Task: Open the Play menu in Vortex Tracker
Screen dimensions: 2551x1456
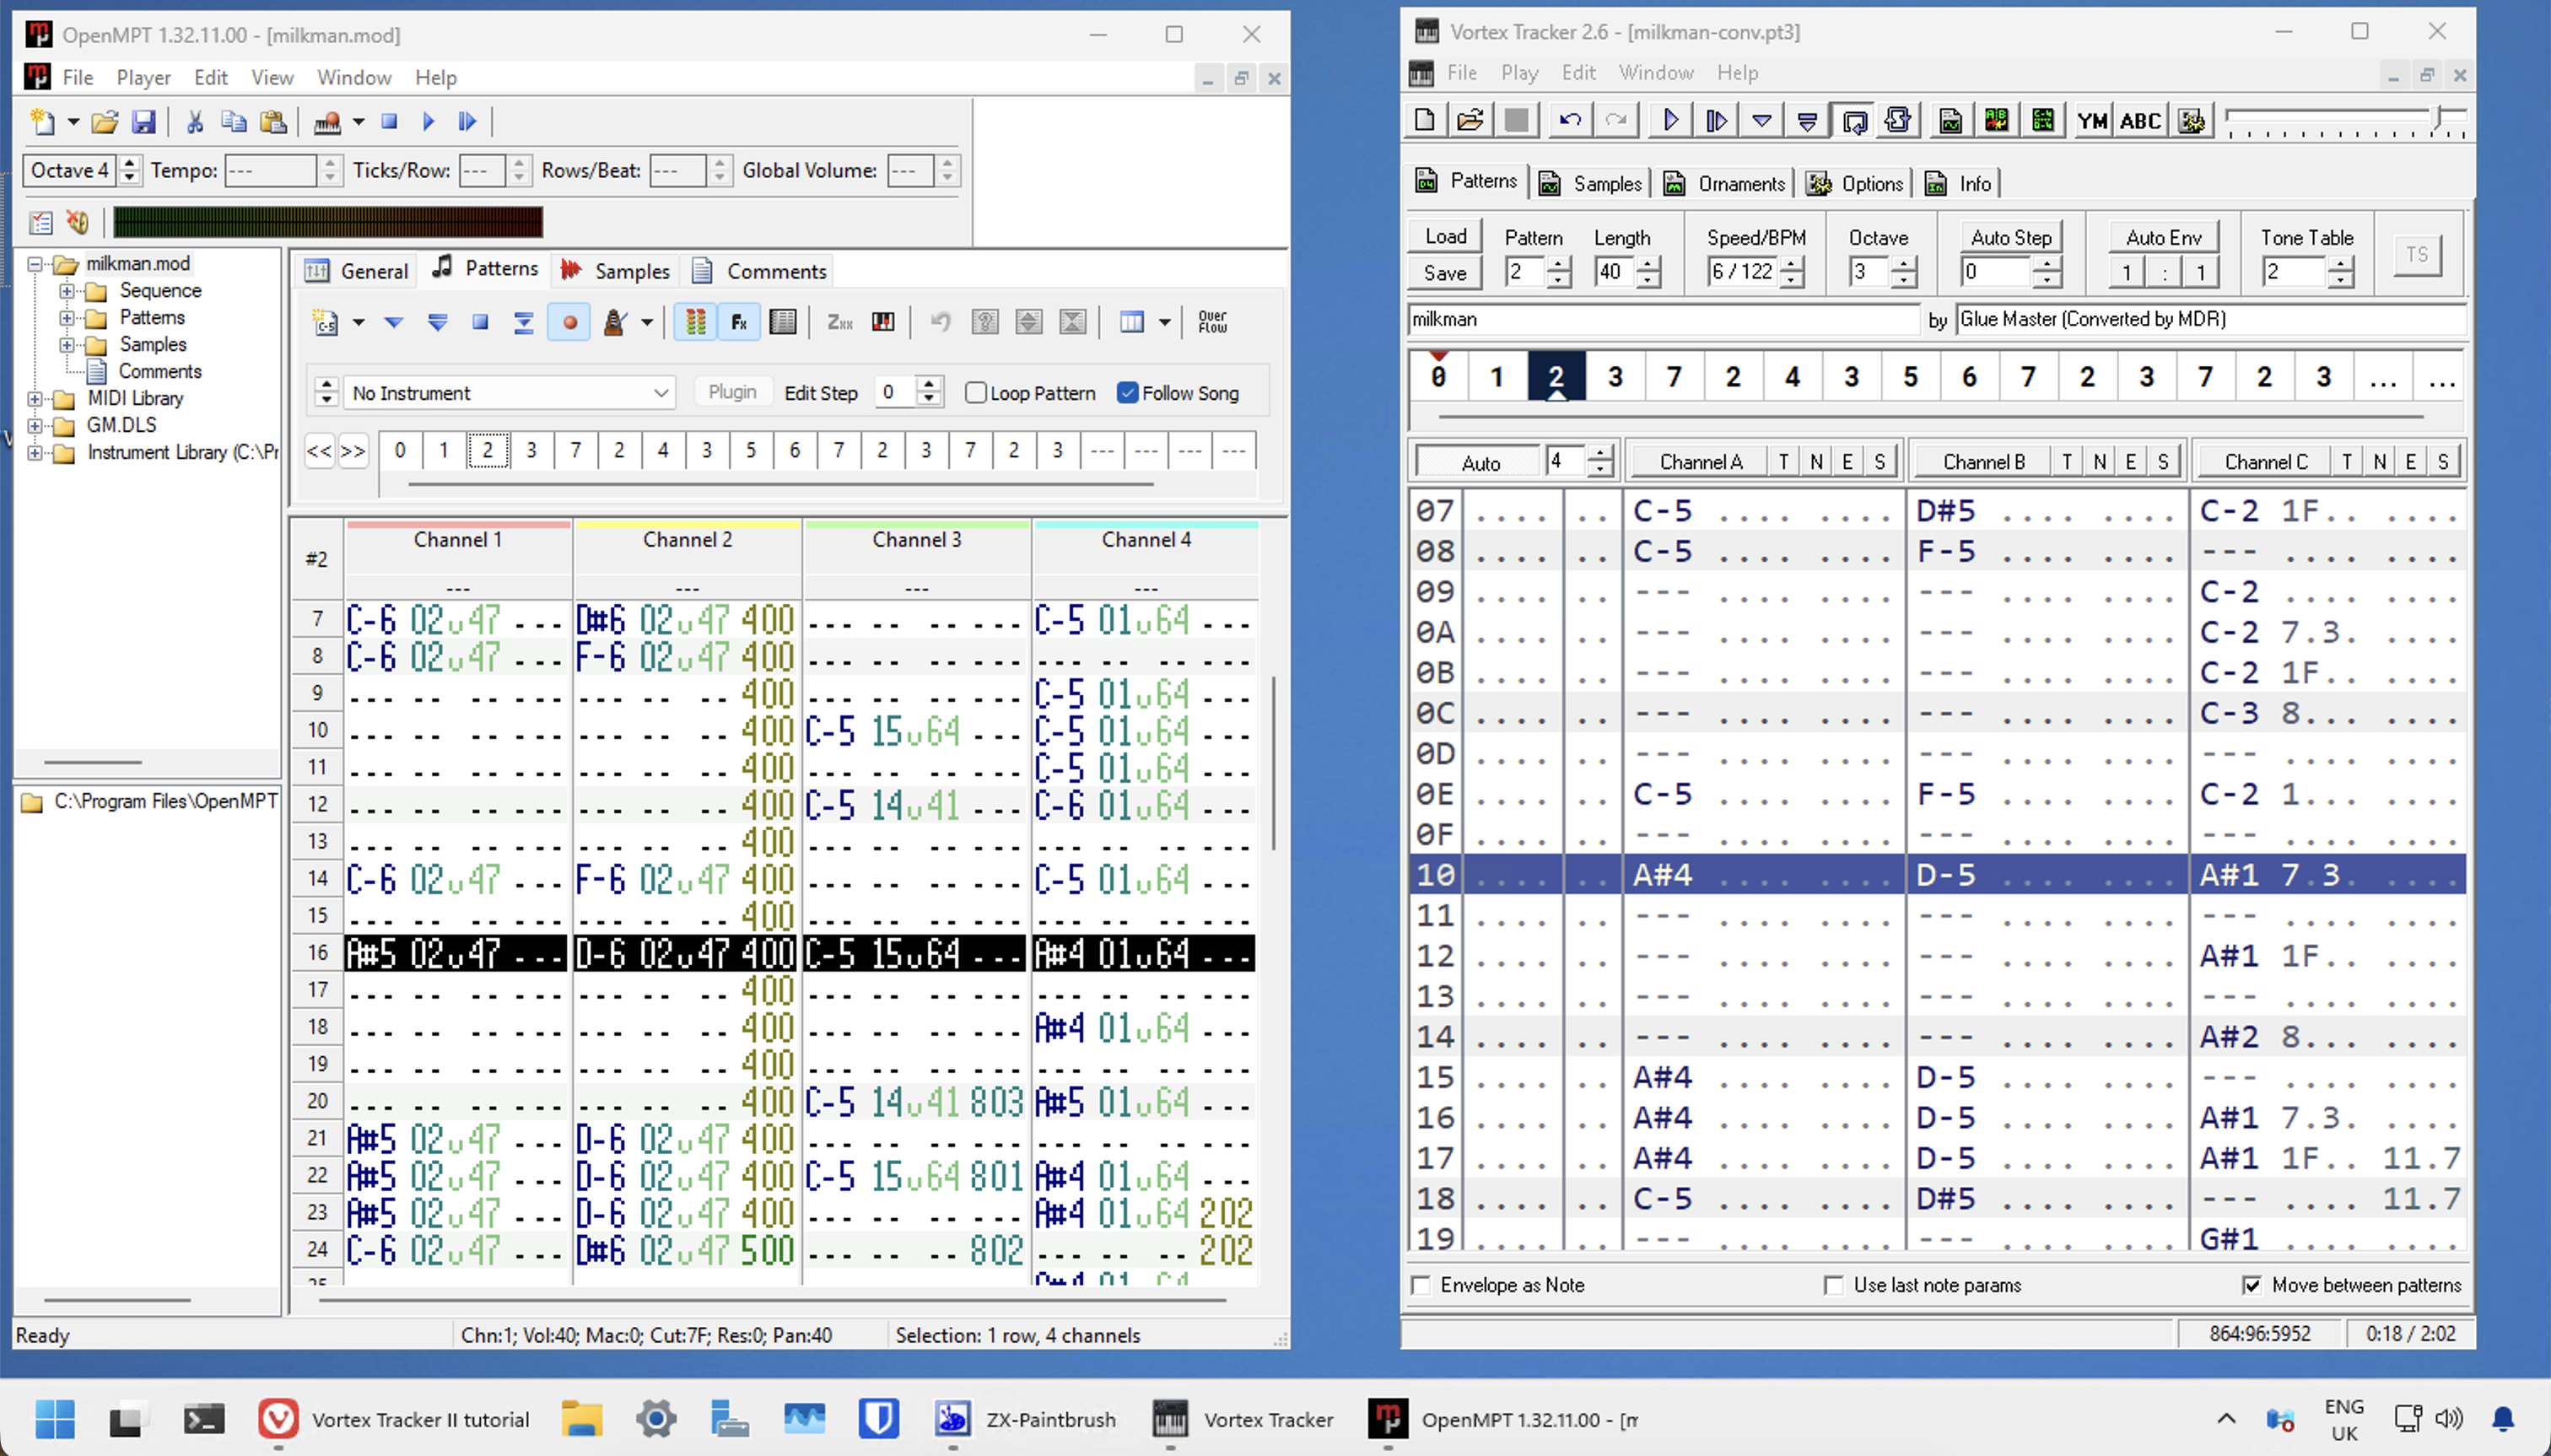Action: coord(1519,73)
